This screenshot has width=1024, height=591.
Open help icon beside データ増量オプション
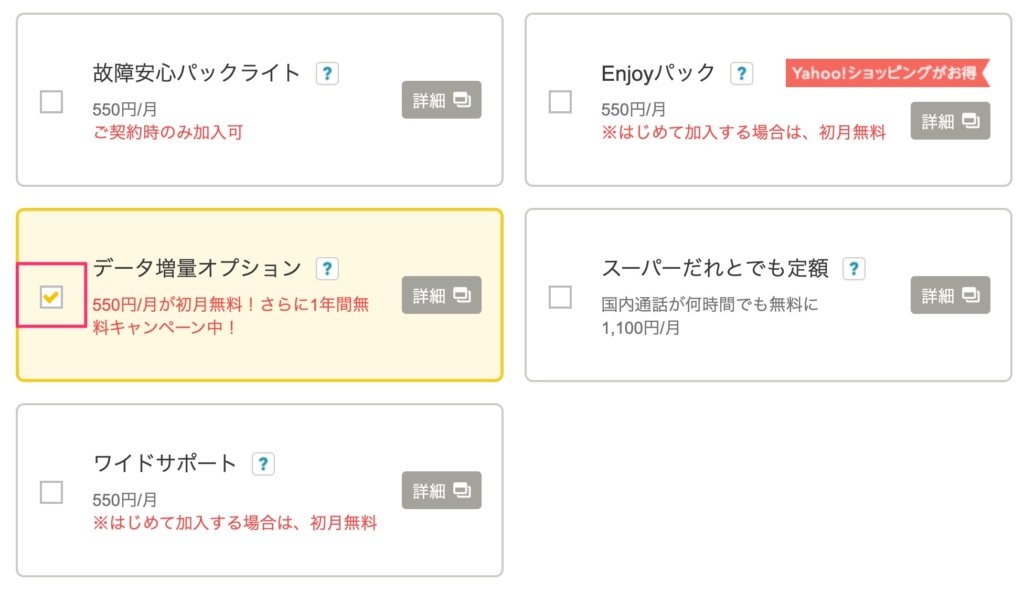[x=327, y=268]
